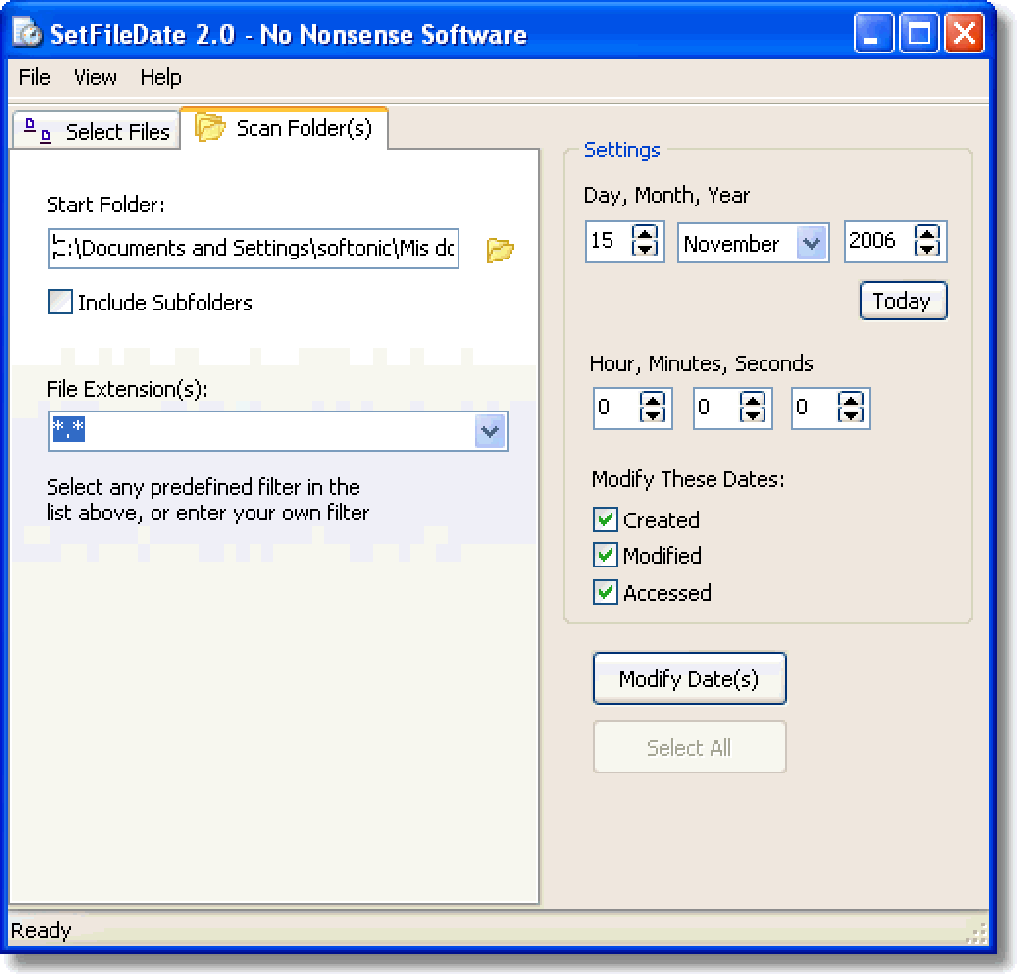Image resolution: width=1020 pixels, height=977 pixels.
Task: Click the Modify Date(s) button
Action: (690, 678)
